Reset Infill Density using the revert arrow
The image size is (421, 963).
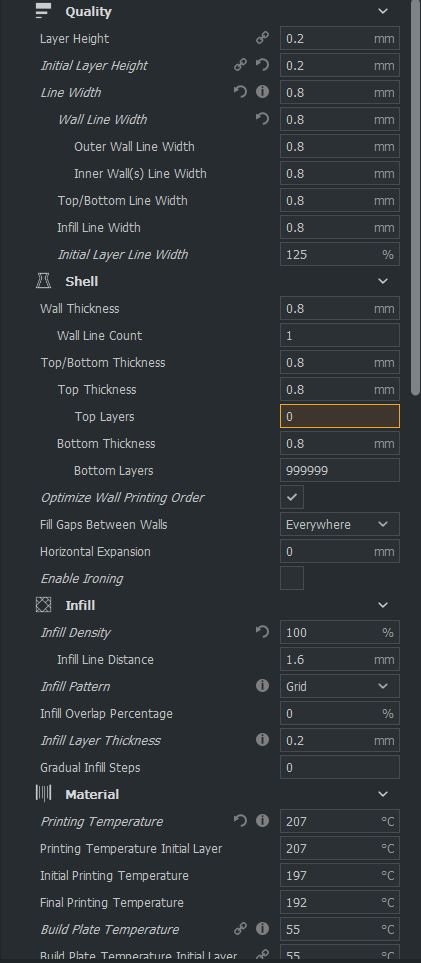[262, 632]
